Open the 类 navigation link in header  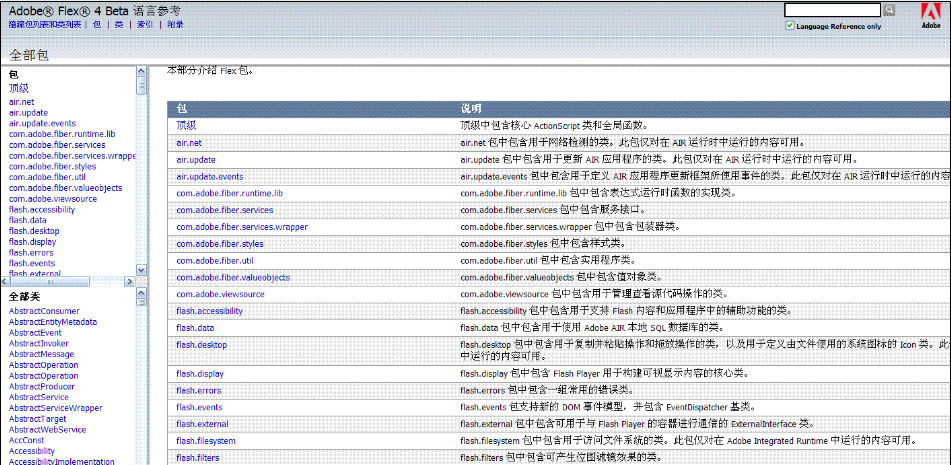(119, 25)
